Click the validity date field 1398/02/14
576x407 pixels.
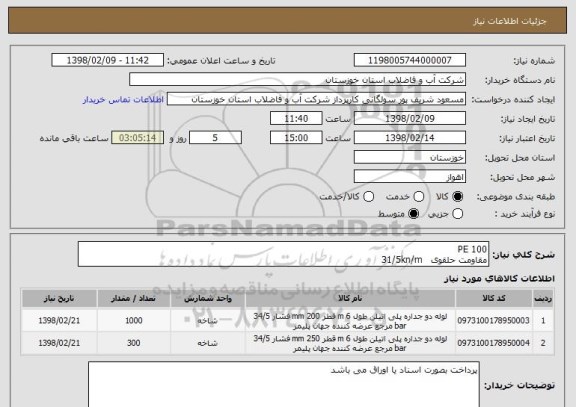(410, 138)
